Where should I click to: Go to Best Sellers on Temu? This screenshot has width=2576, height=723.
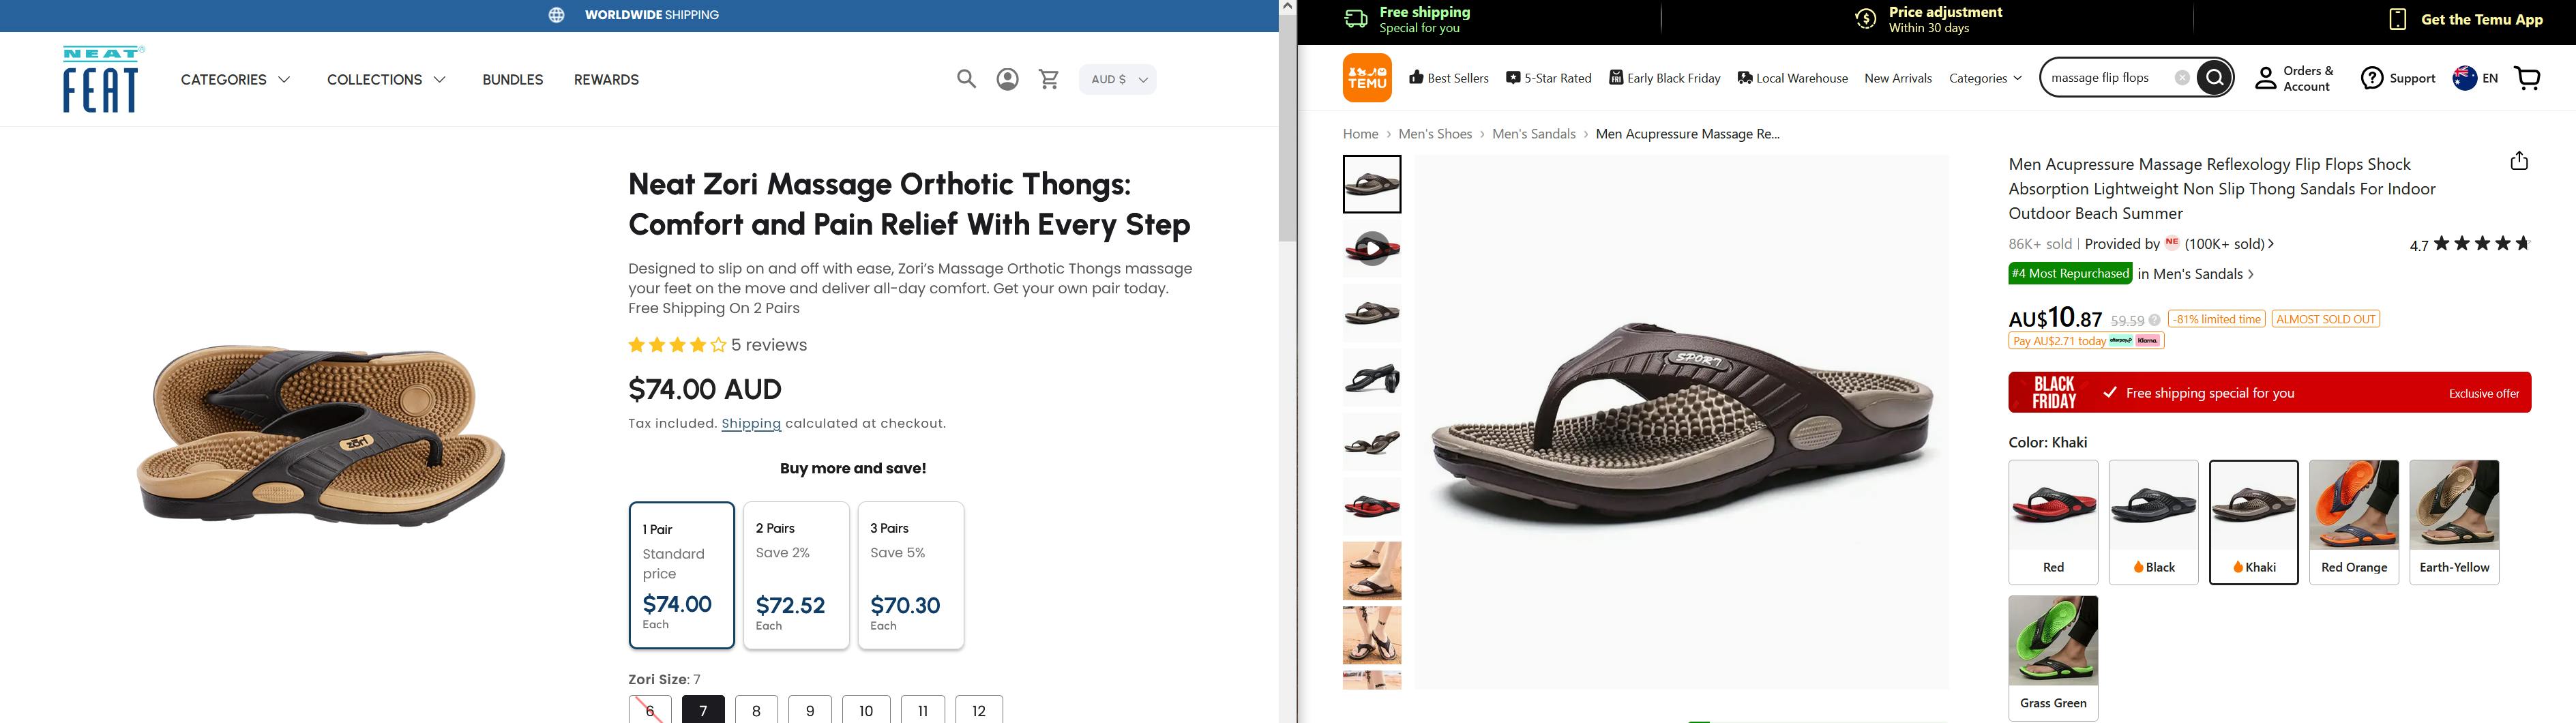1448,78
